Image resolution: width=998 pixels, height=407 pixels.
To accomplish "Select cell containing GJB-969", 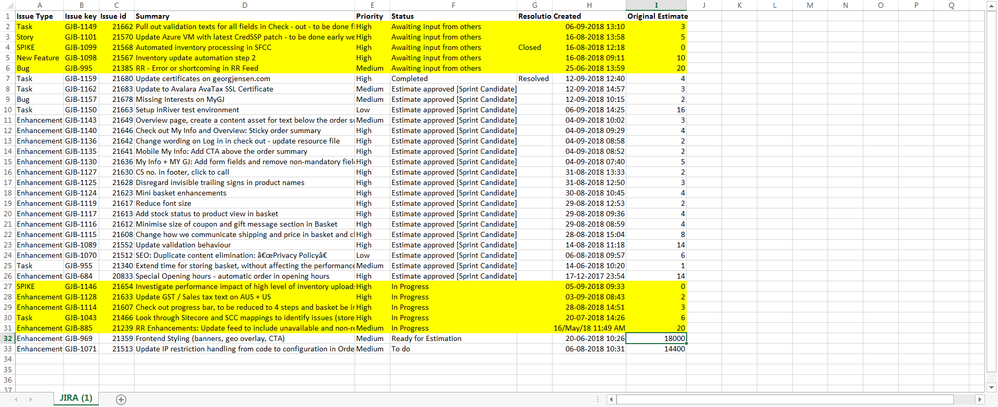I will tap(81, 339).
